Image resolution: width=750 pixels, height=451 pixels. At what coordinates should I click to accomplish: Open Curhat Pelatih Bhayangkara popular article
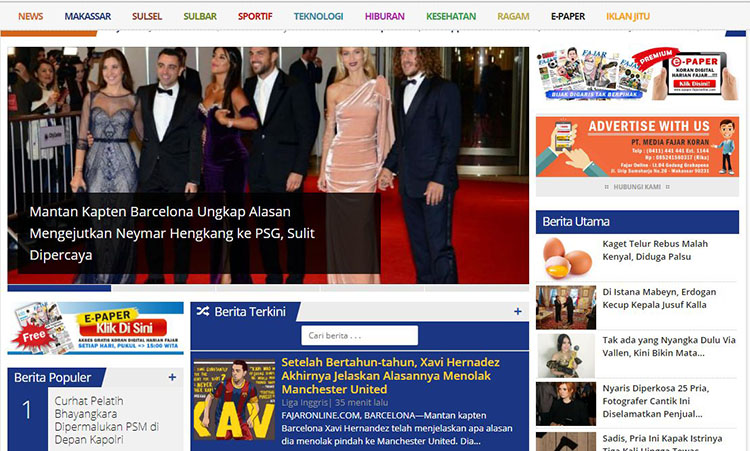click(106, 420)
